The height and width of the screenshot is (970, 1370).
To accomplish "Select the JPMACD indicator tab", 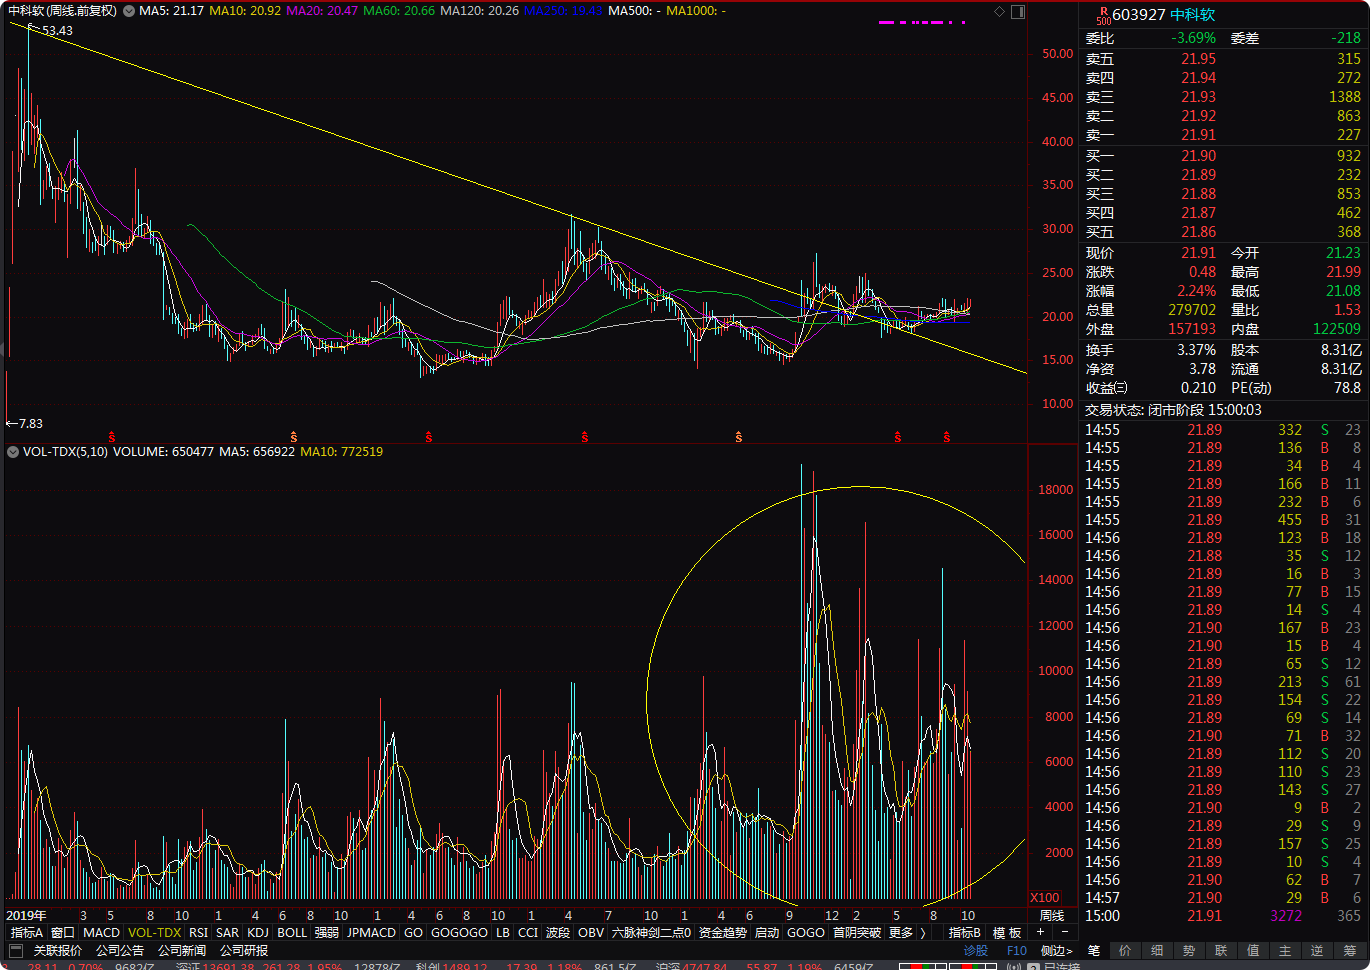I will click(x=371, y=932).
